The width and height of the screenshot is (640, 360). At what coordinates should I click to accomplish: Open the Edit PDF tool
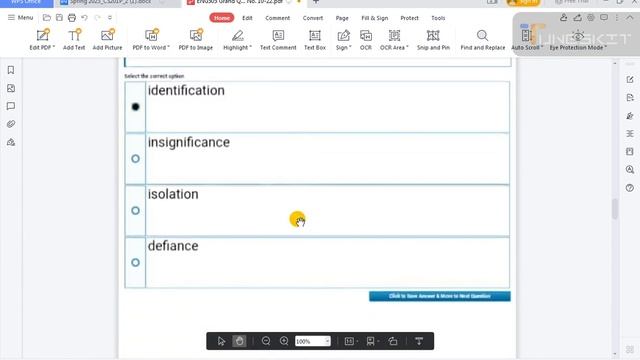tap(42, 40)
